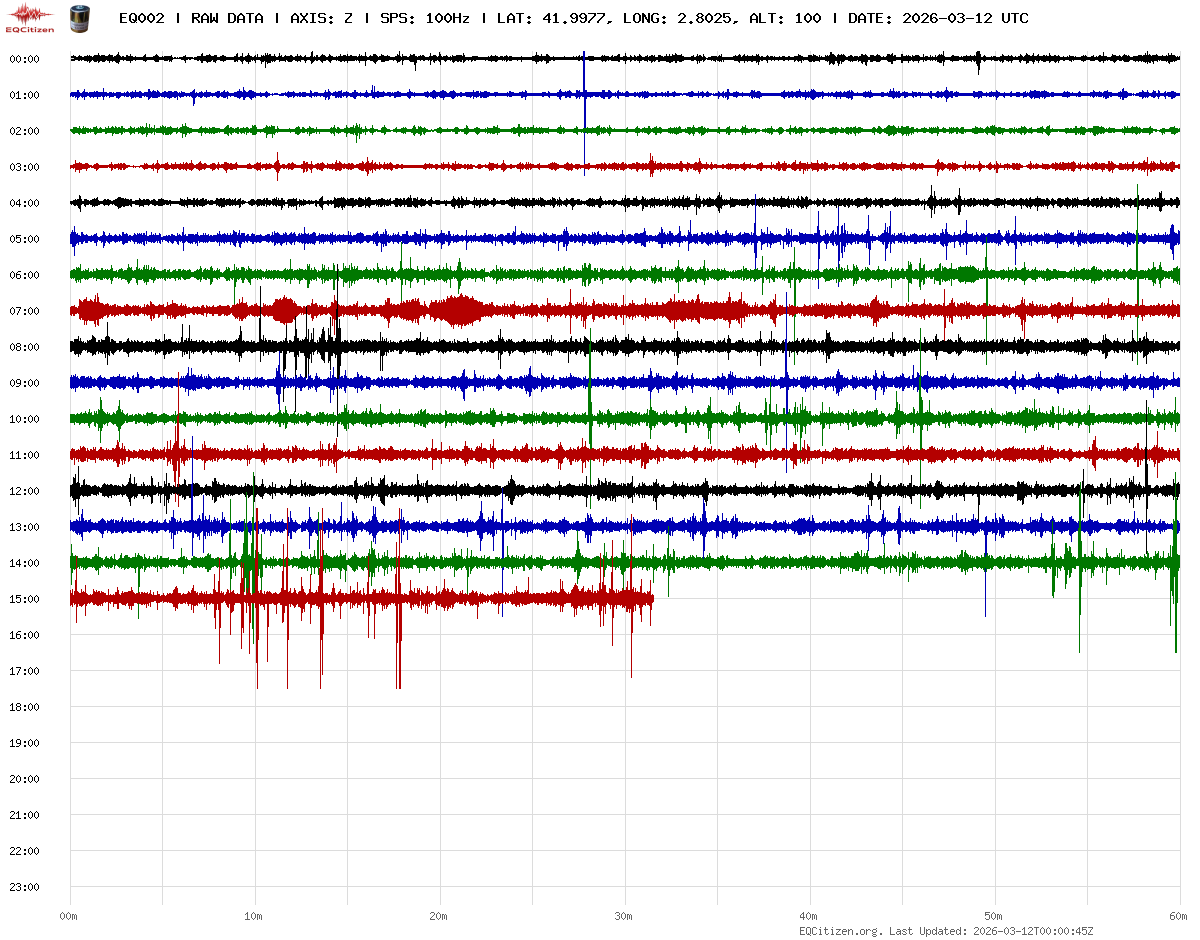Click the AXIS: Z label in the header
1200x940 pixels.
coord(321,18)
